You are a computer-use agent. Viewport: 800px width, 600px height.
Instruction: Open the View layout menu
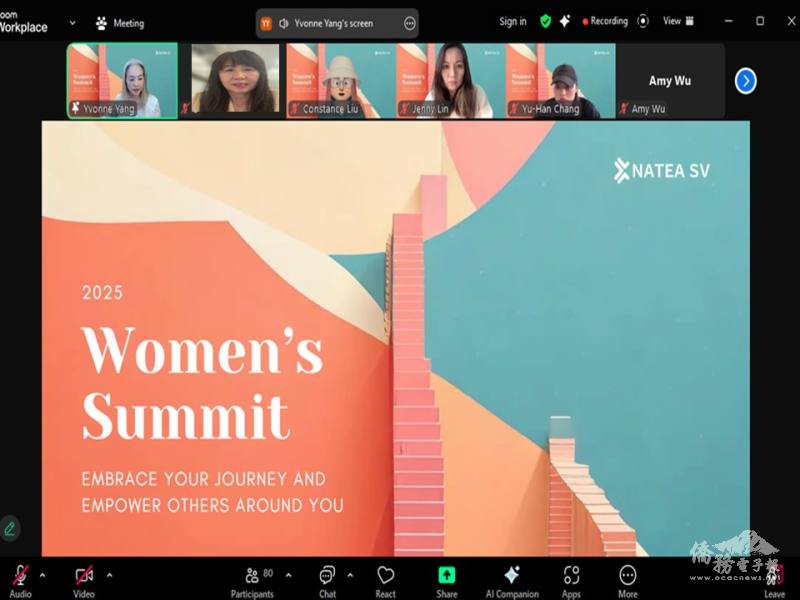[x=678, y=21]
